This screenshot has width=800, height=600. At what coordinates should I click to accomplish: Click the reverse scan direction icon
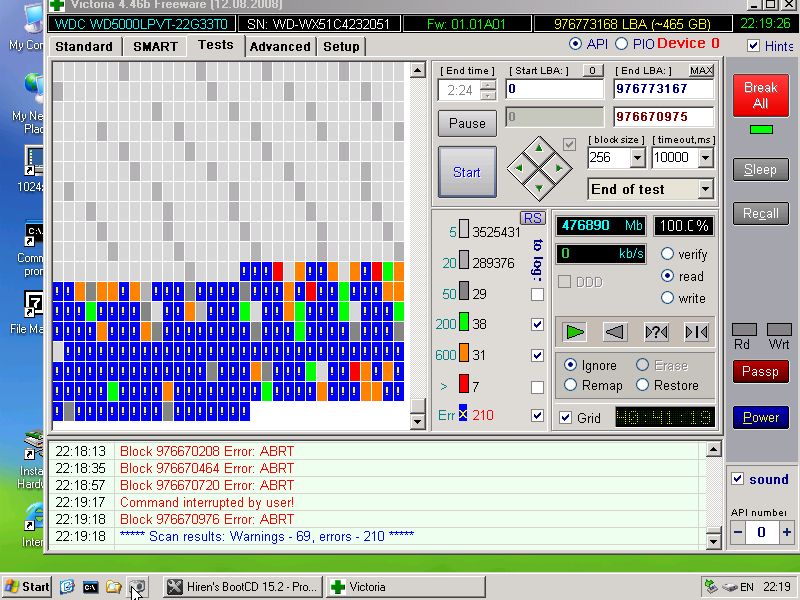pyautogui.click(x=615, y=332)
